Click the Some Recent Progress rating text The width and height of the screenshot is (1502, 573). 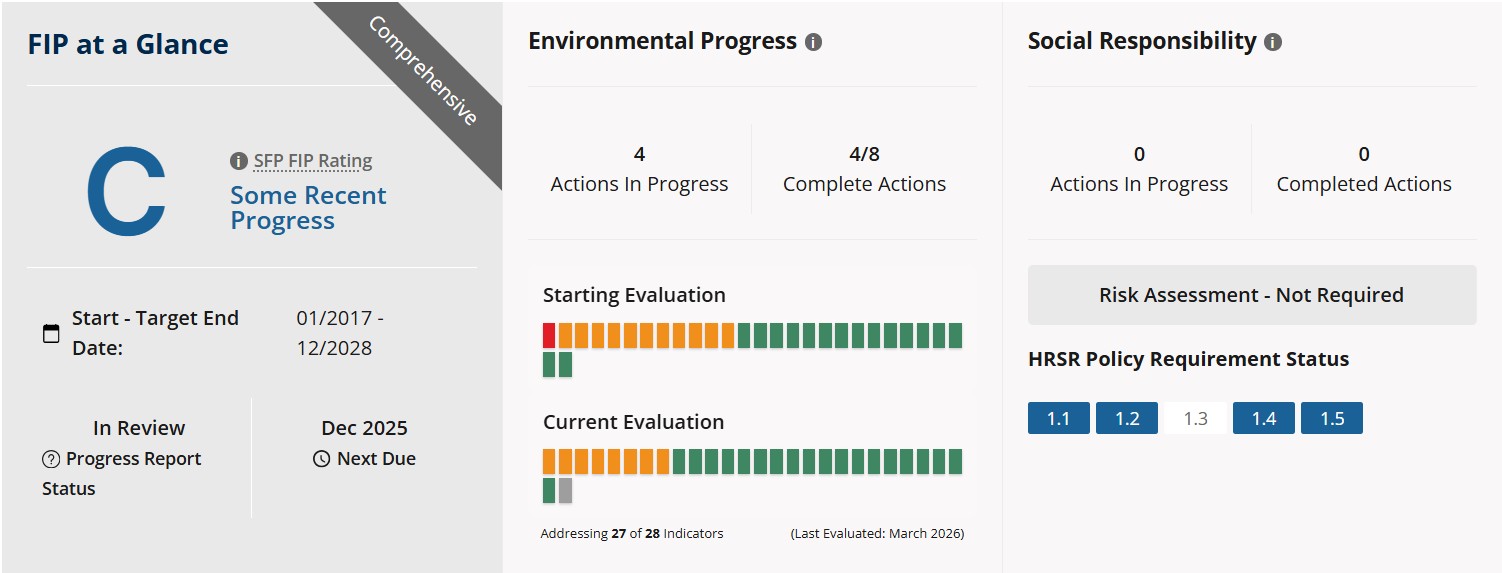click(x=308, y=208)
